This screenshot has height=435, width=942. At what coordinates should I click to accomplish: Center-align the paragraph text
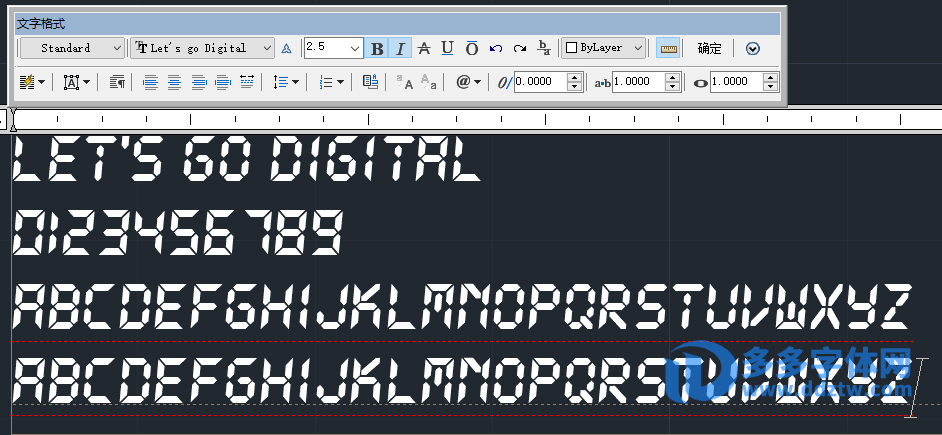point(174,82)
